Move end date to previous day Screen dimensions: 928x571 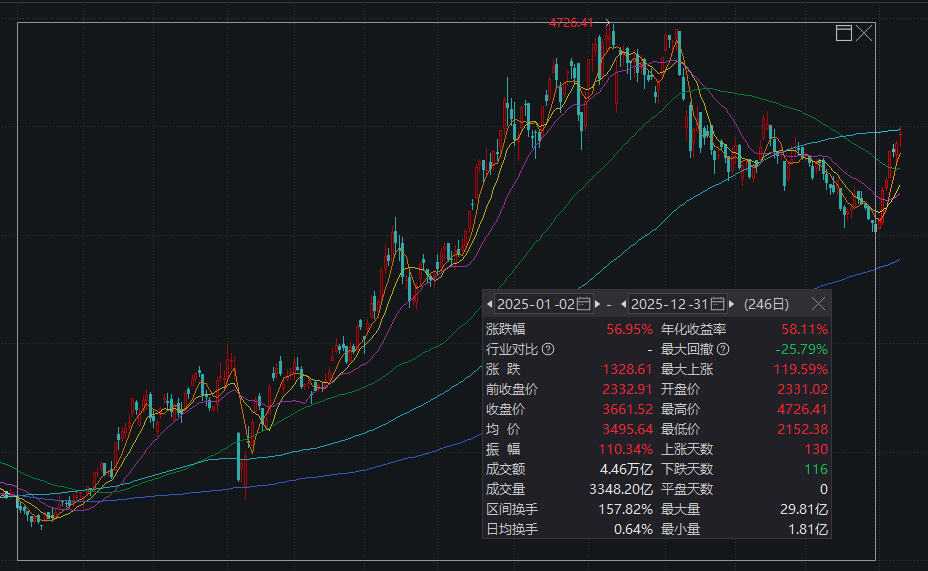[623, 304]
